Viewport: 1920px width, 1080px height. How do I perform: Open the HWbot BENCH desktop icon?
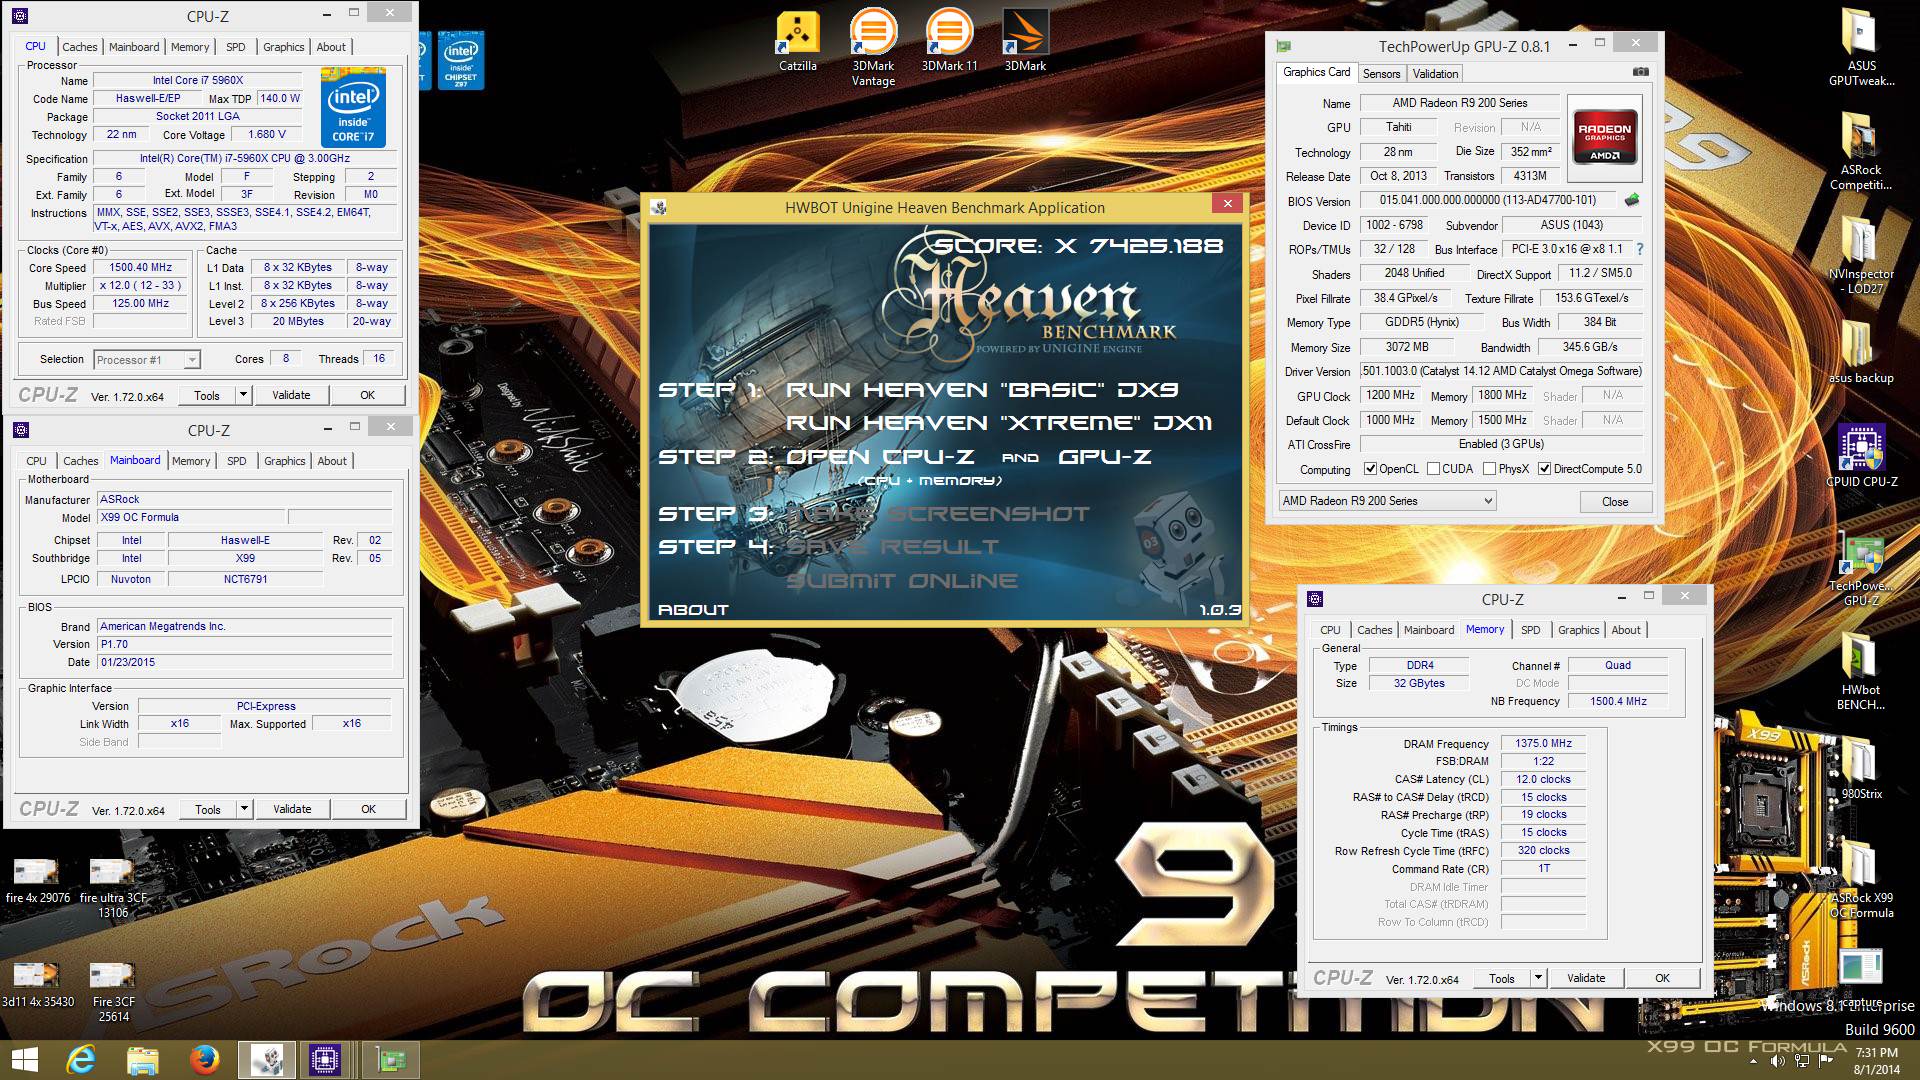(1861, 671)
